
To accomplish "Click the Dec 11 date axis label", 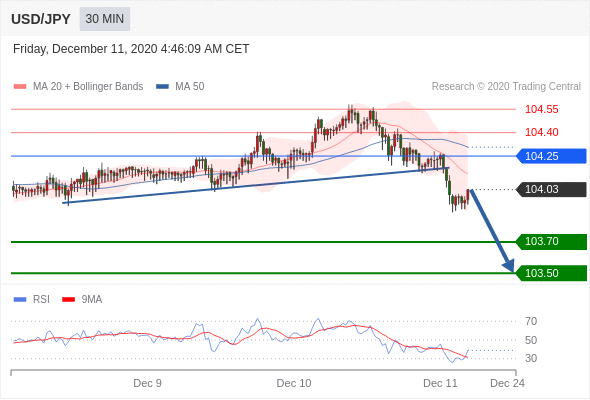I will [440, 383].
